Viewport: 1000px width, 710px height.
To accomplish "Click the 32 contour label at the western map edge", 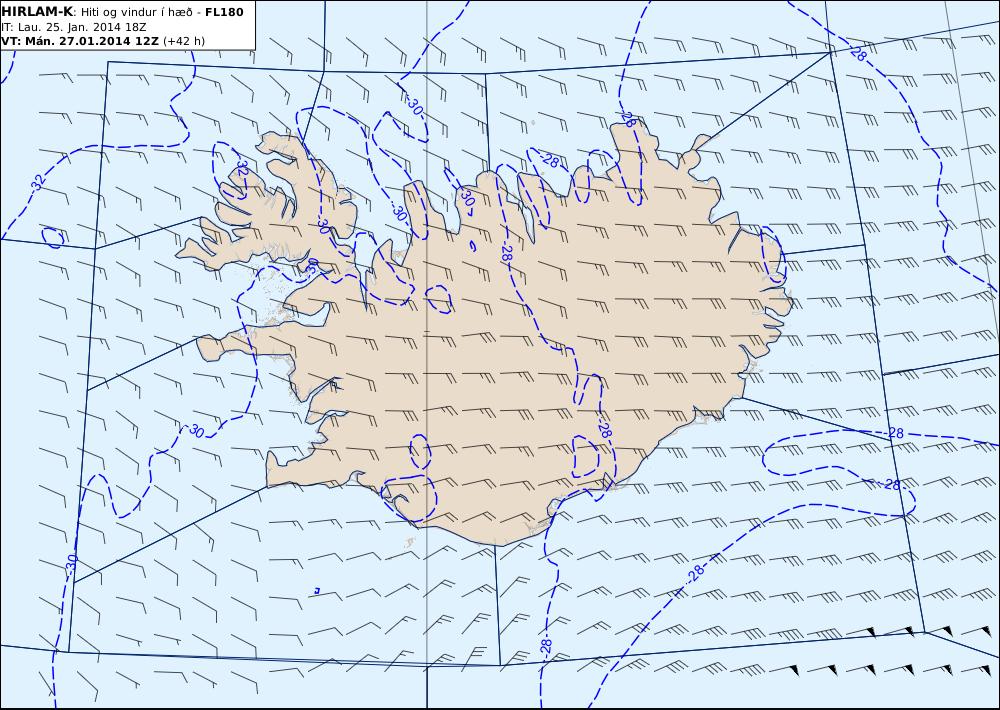I will (39, 182).
